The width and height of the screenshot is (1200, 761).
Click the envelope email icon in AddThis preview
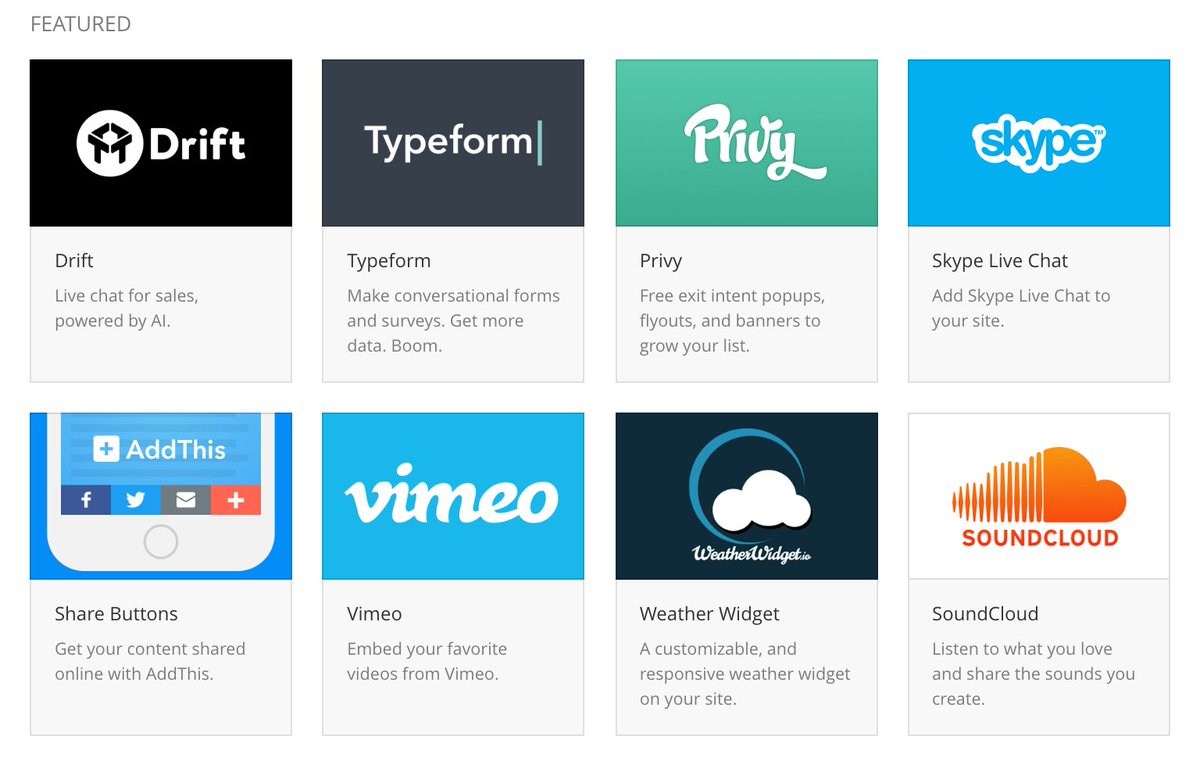(186, 500)
